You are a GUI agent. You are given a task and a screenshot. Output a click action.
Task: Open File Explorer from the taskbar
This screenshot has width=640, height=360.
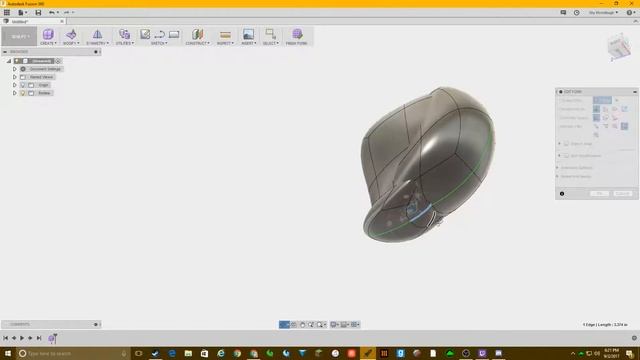coord(188,353)
